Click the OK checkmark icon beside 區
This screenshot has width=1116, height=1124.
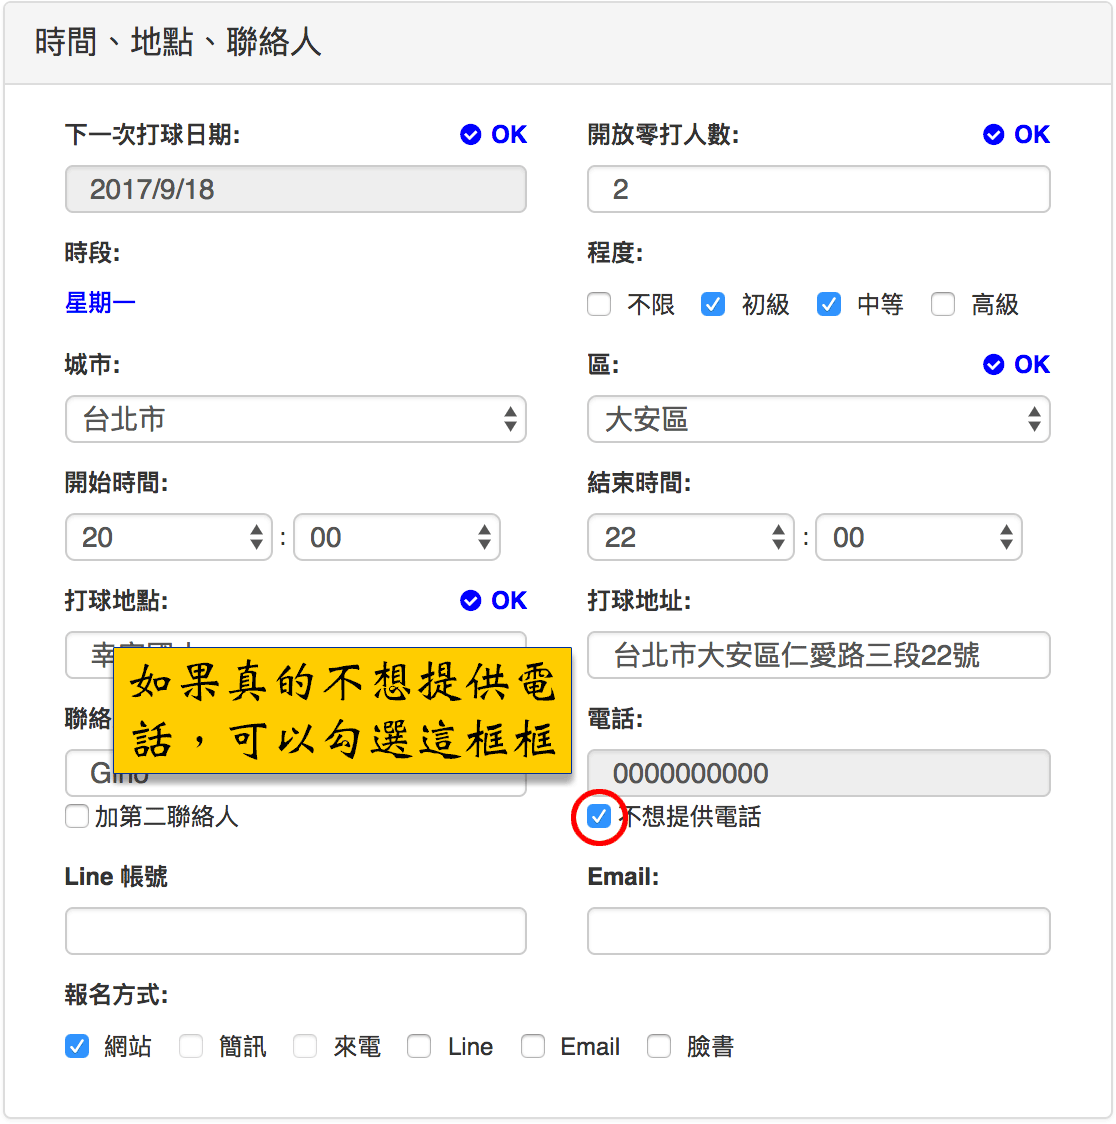pyautogui.click(x=994, y=365)
